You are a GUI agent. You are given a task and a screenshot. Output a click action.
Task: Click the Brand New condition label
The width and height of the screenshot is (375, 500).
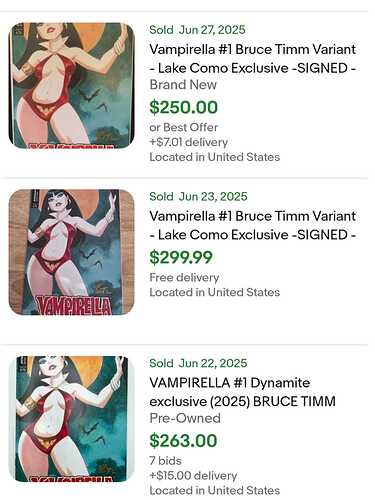(183, 85)
